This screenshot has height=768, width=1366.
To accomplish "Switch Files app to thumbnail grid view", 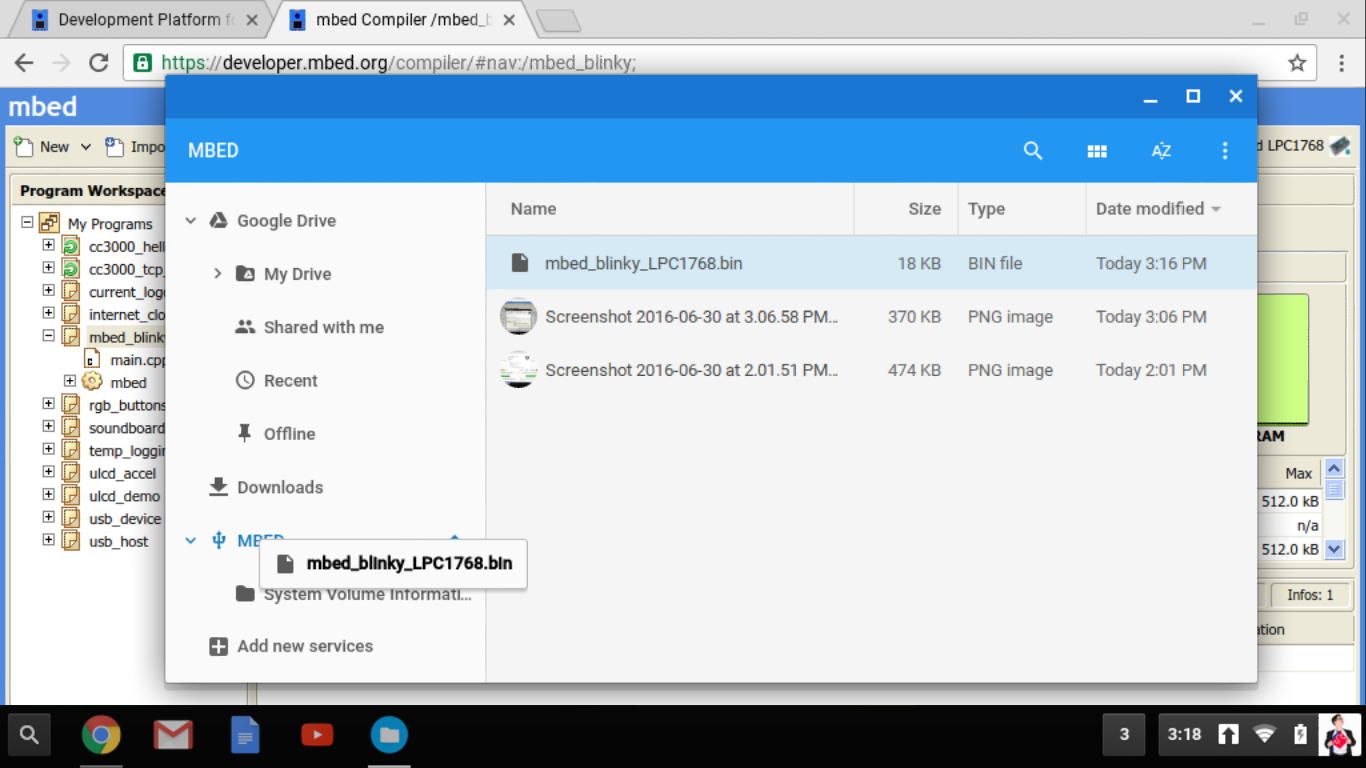I will tap(1097, 151).
